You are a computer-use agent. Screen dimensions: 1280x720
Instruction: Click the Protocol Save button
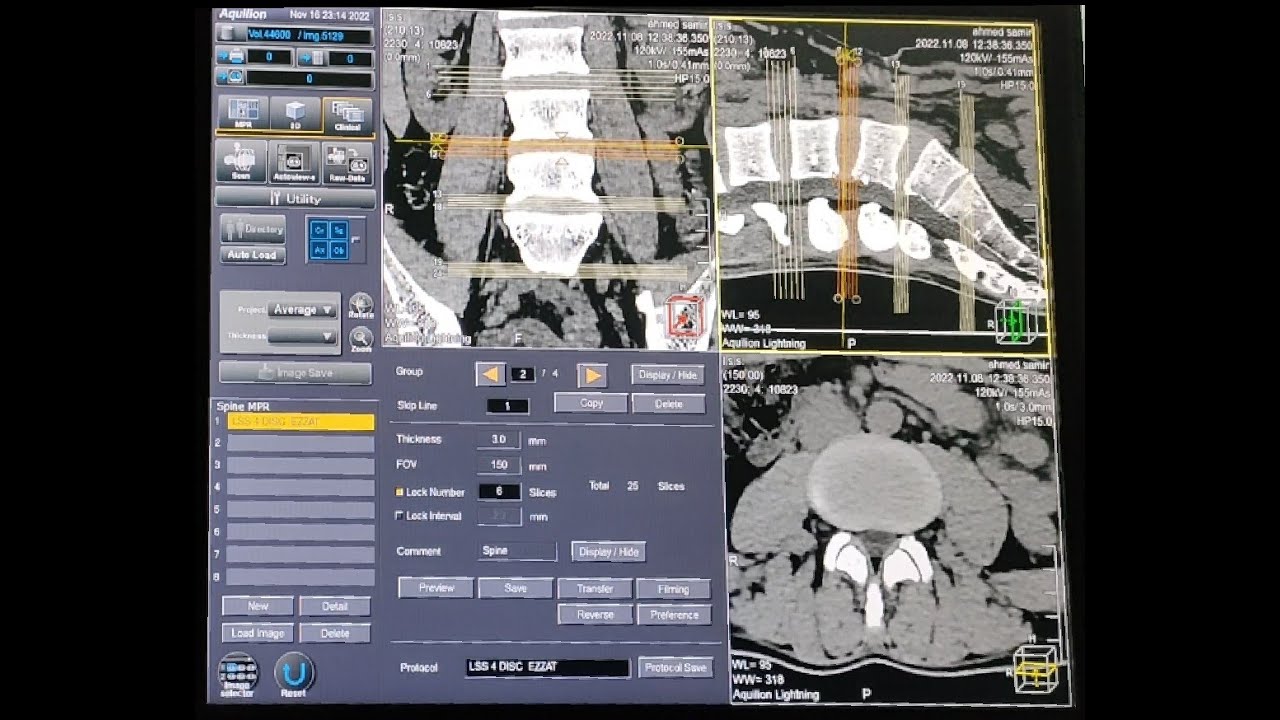(x=676, y=667)
